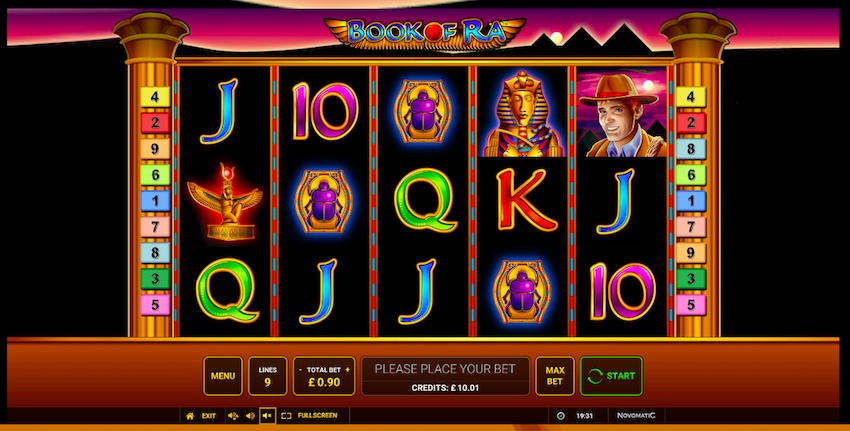
Task: Select red payline 2 on right column
Action: click(691, 123)
